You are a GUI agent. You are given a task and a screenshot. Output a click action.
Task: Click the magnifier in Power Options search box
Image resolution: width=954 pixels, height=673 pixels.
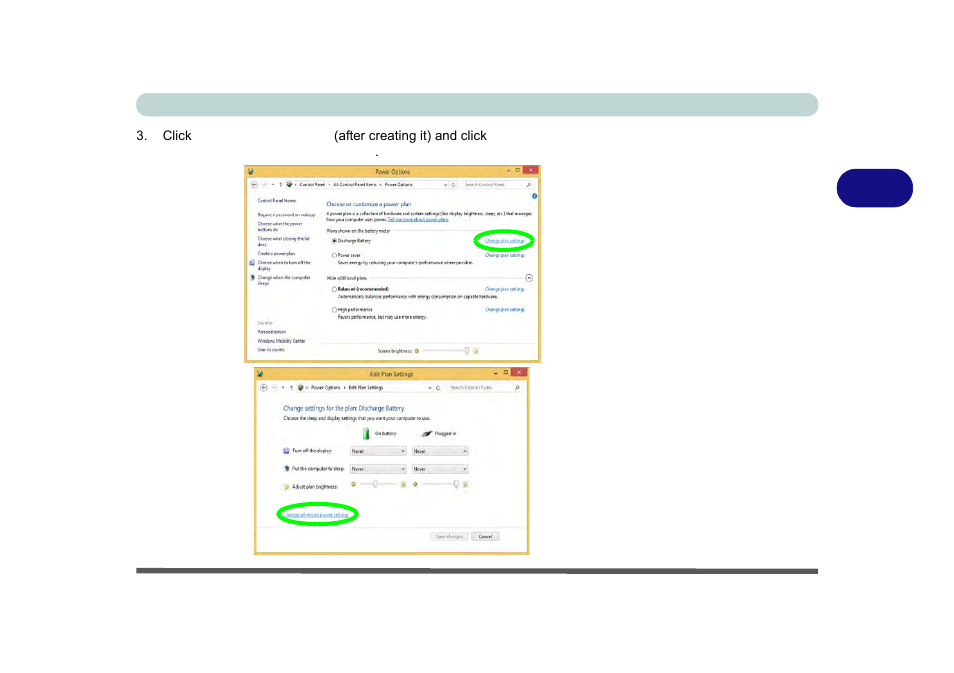click(528, 184)
